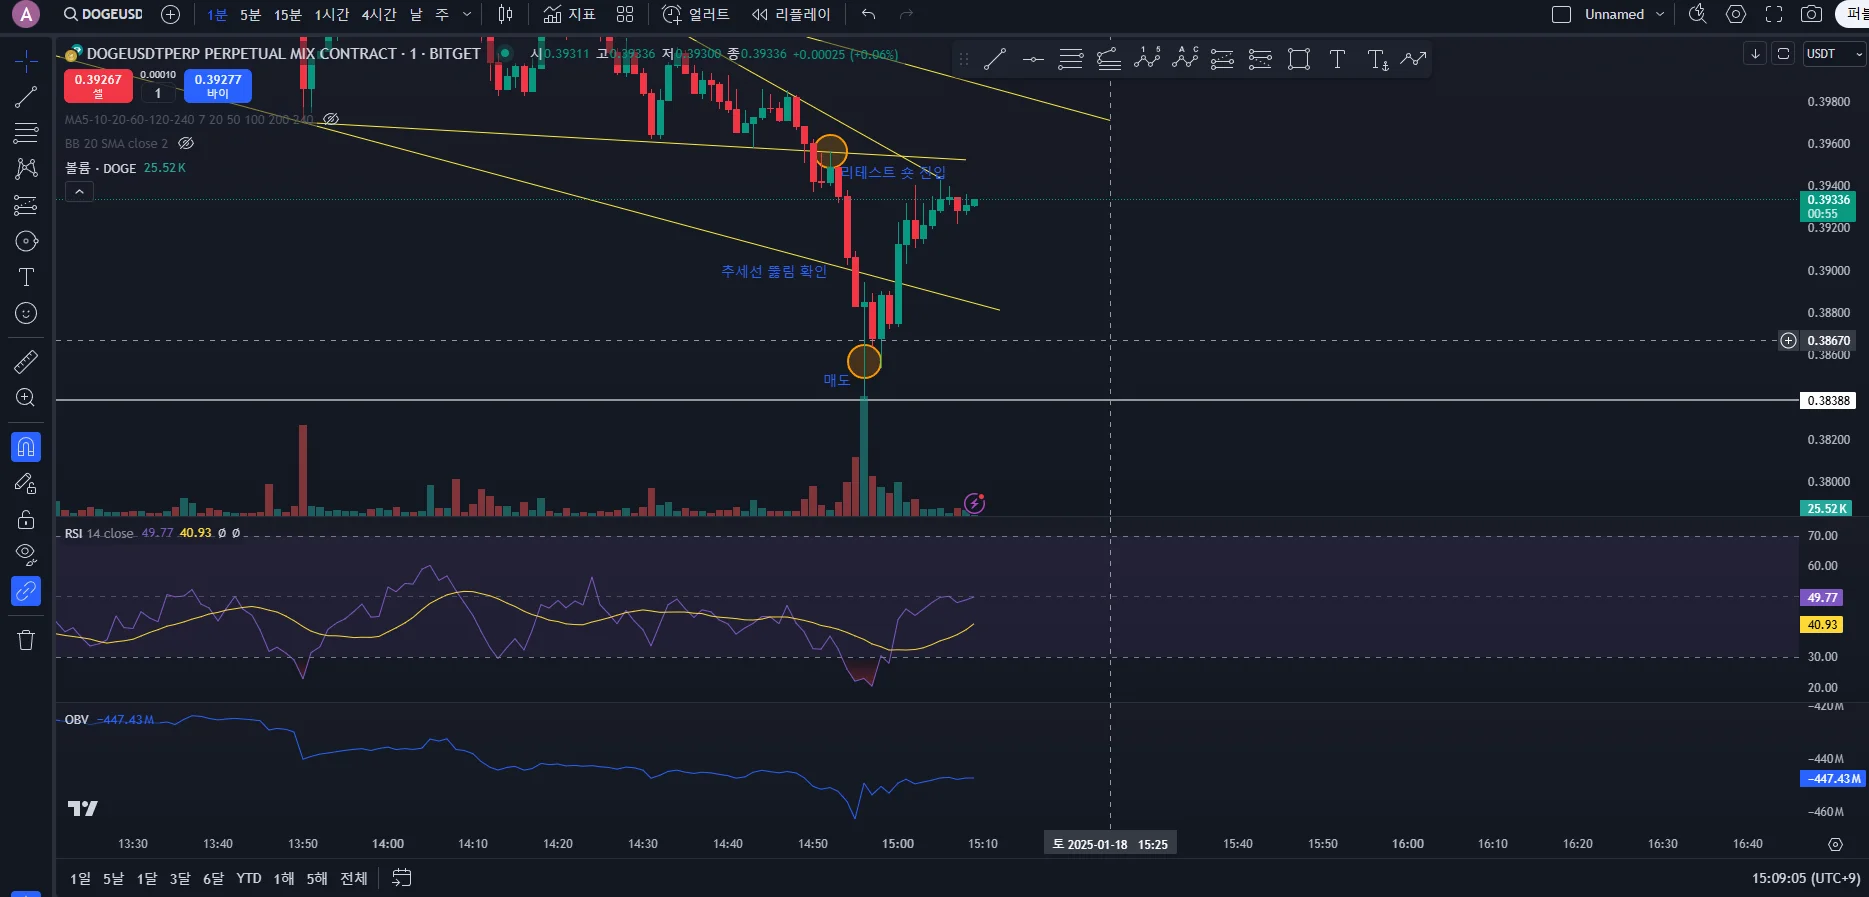The image size is (1869, 897).
Task: Open the USDT currency dropdown
Action: click(1834, 54)
